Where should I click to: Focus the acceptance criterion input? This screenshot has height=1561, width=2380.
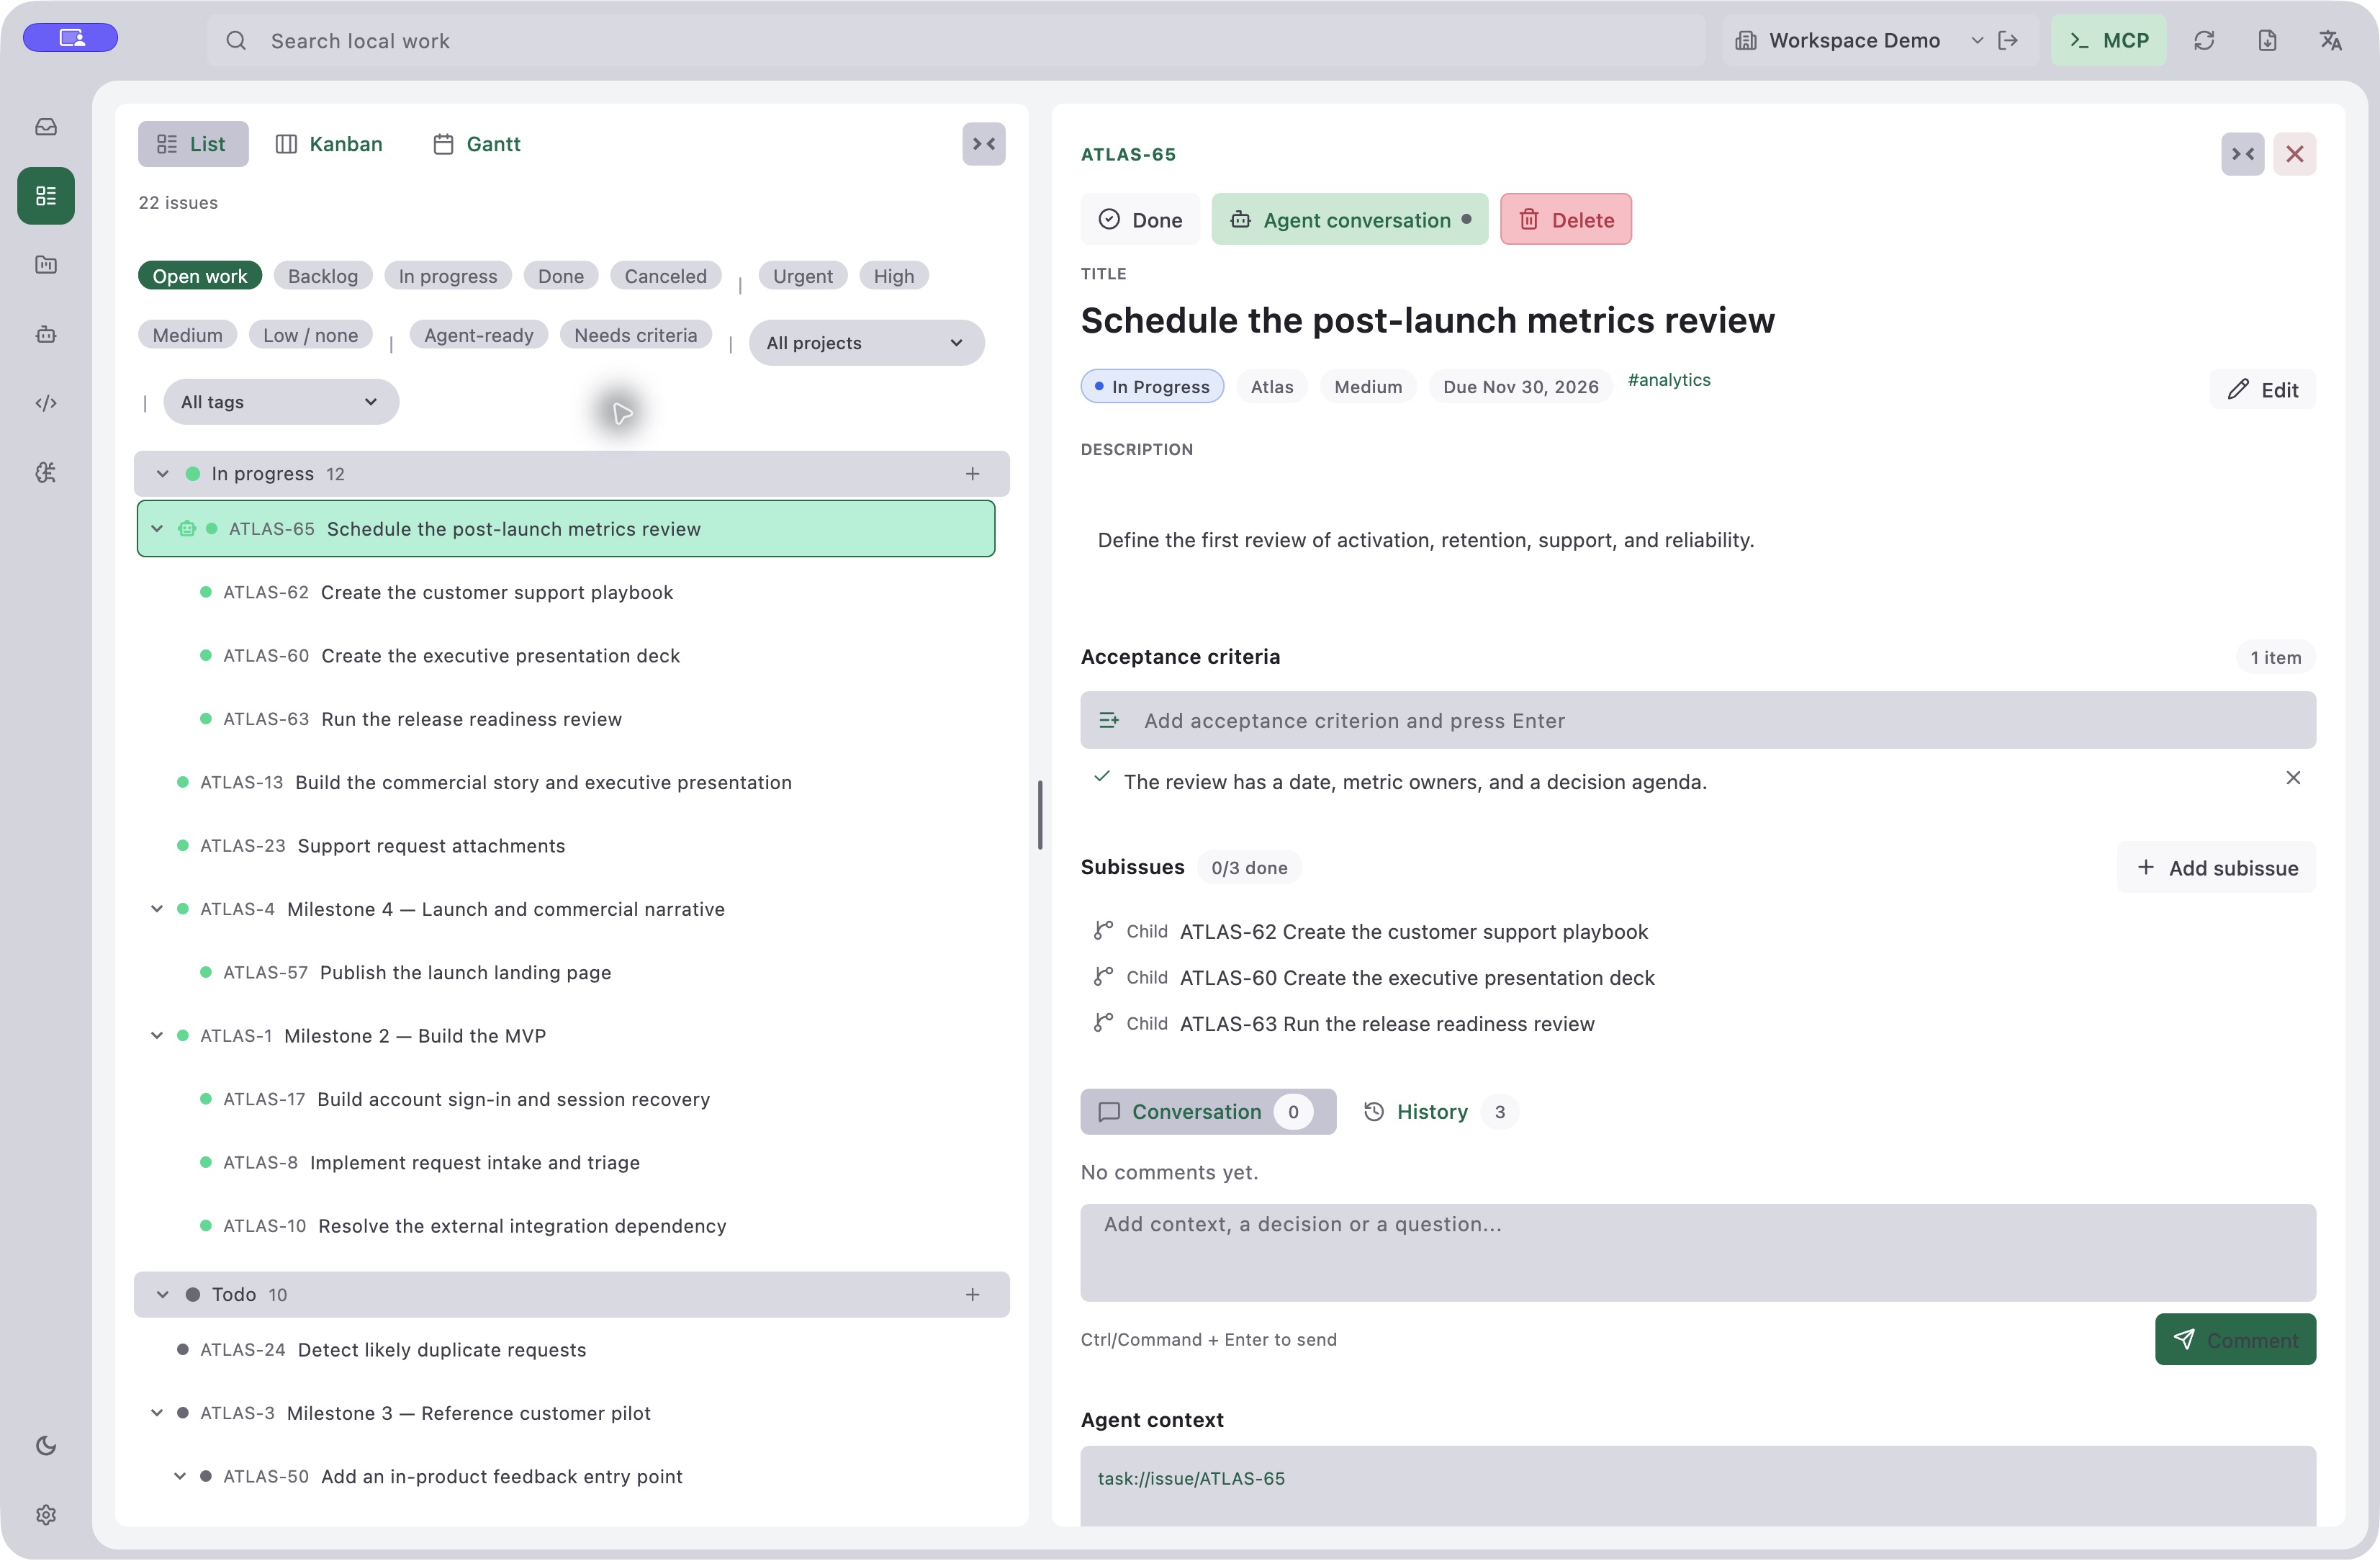pos(1698,721)
